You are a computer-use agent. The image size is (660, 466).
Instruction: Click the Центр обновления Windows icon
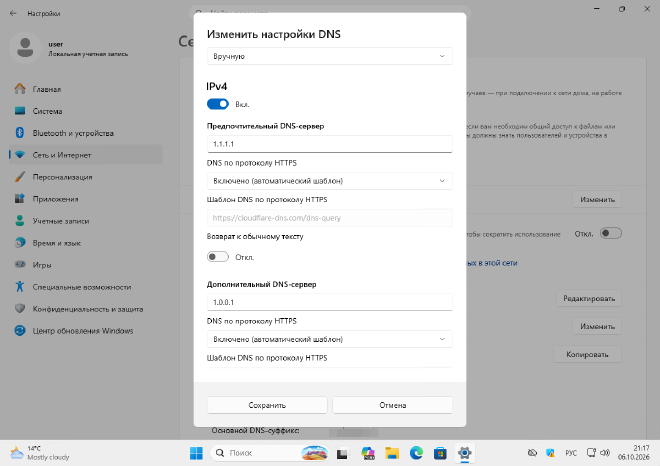click(20, 331)
